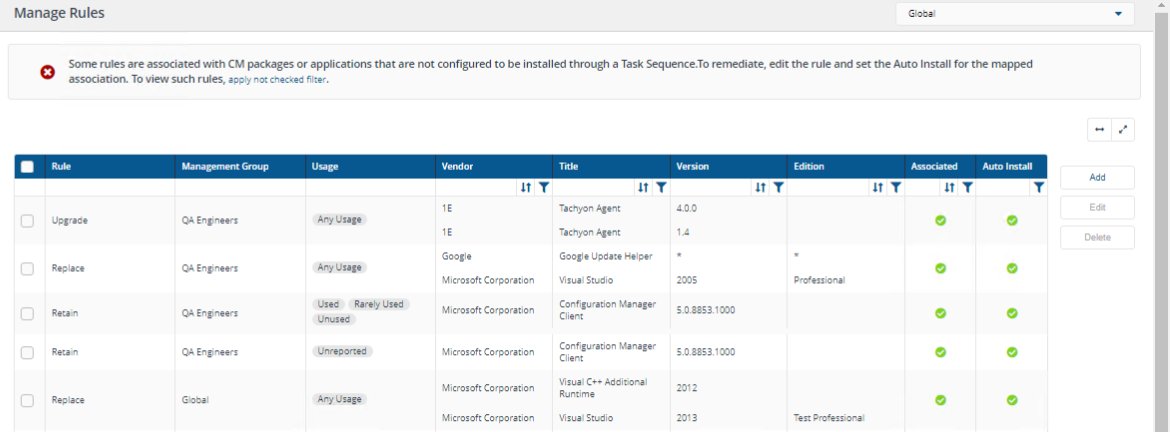Click the diagonal expand fullscreen icon

(x=1123, y=129)
